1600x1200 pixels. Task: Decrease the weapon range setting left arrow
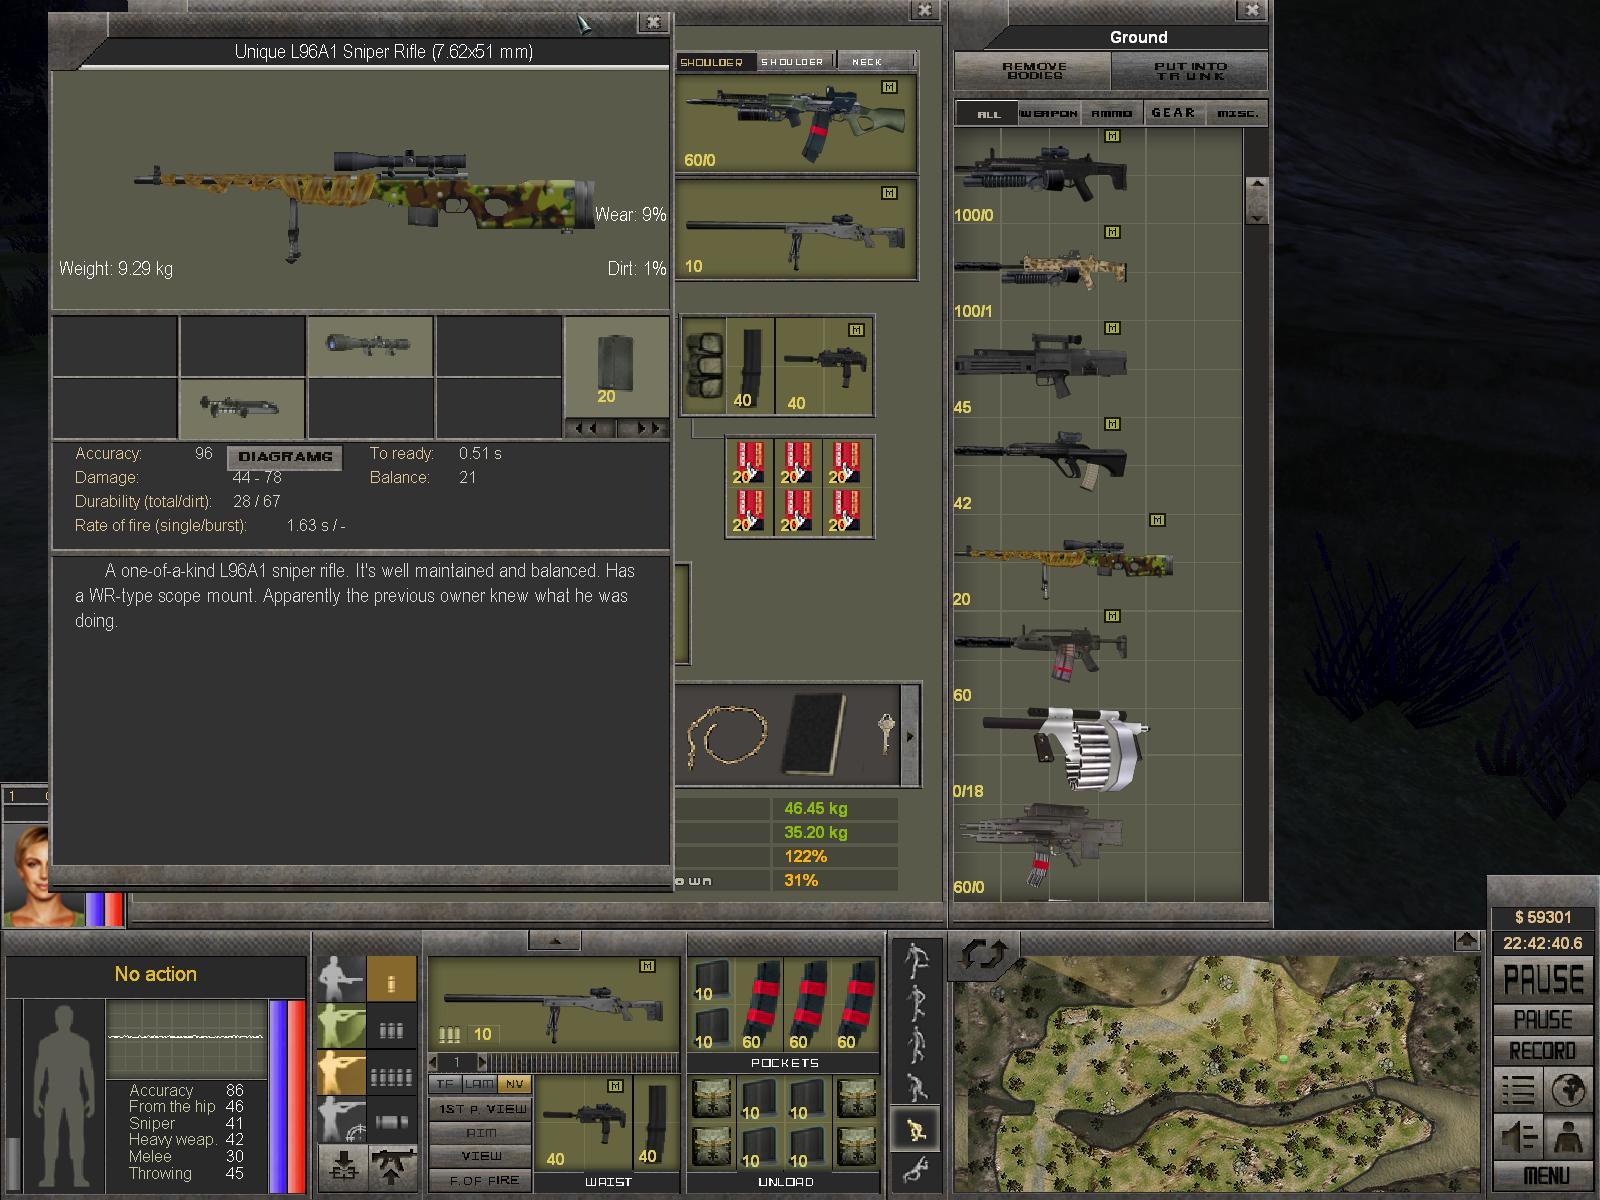point(433,1062)
